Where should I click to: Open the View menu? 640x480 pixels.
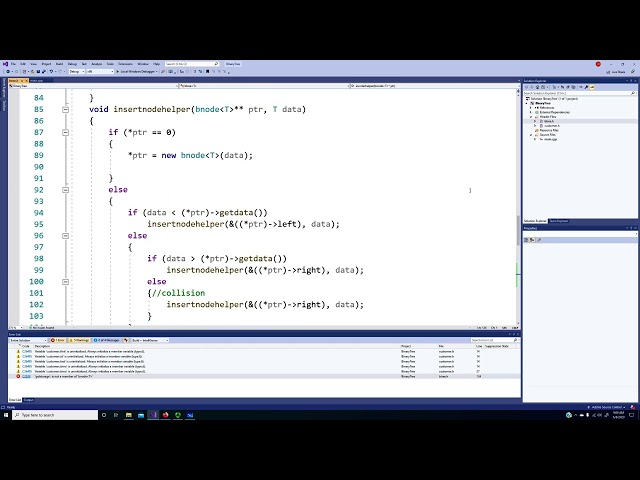pyautogui.click(x=33, y=64)
